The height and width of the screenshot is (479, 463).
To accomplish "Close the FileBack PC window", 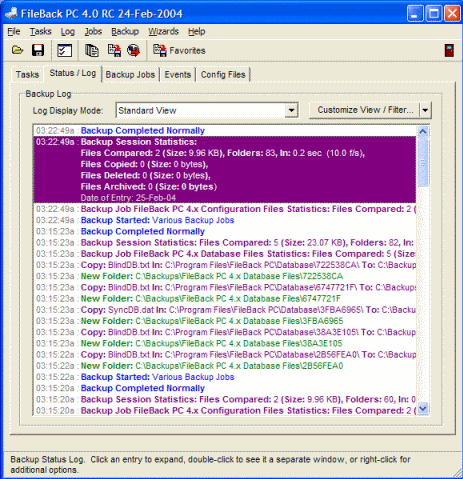I will tap(452, 14).
